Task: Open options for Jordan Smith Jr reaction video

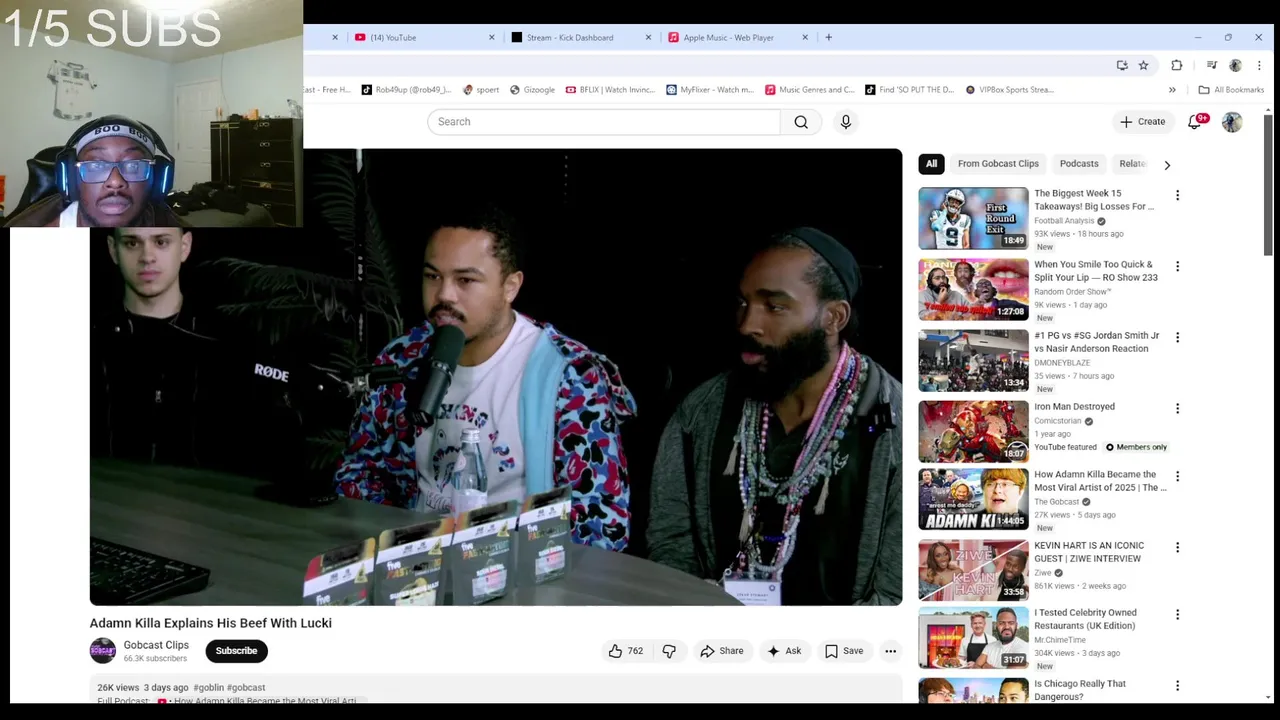Action: pyautogui.click(x=1177, y=337)
